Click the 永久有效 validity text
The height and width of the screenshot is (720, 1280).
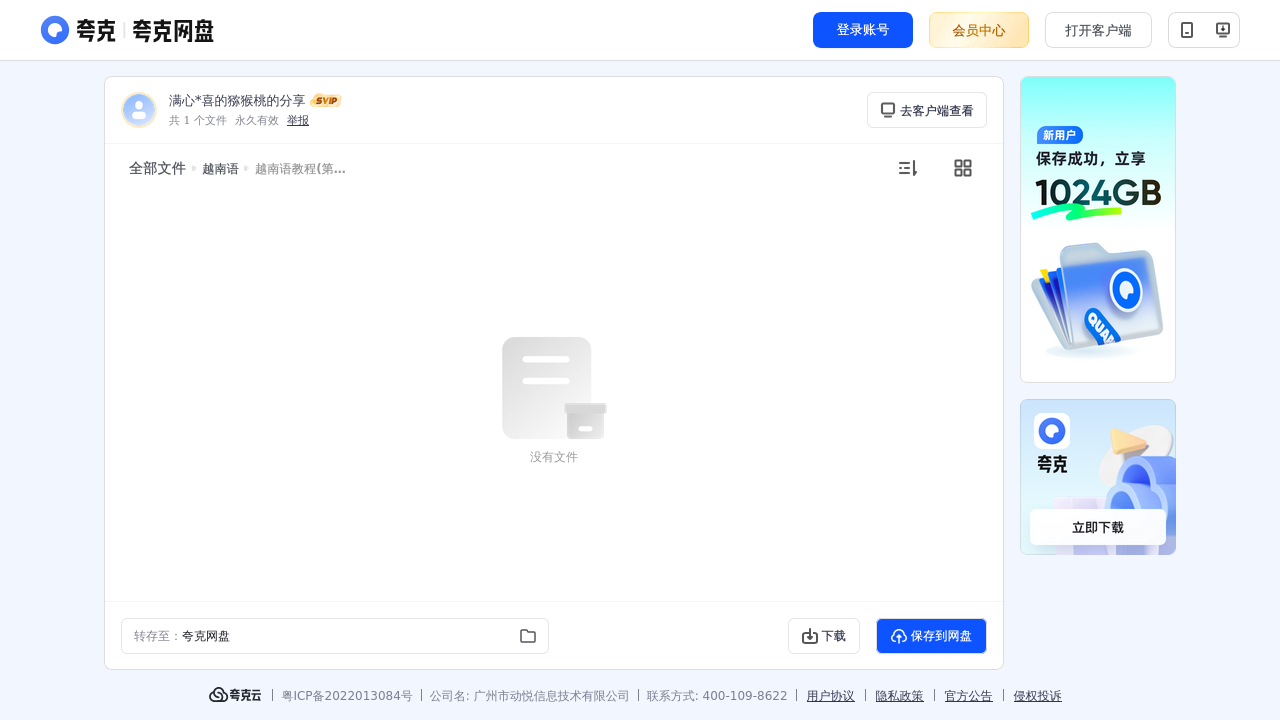pos(257,120)
